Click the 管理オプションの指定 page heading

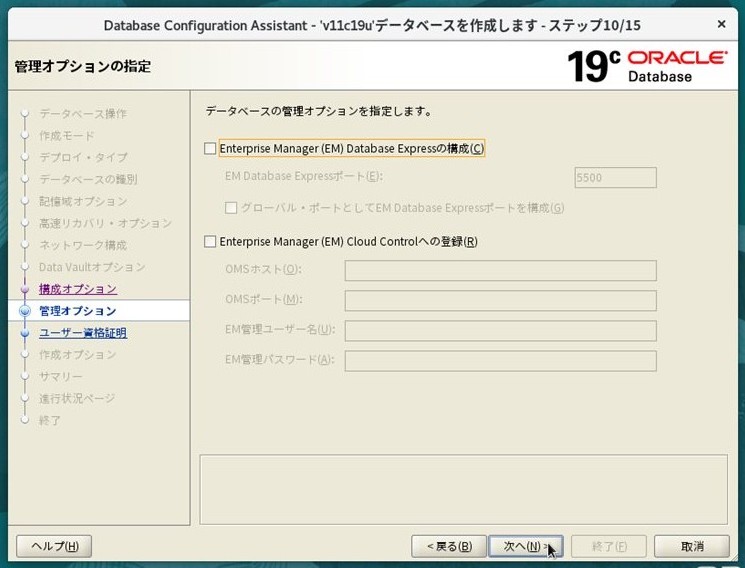point(83,66)
